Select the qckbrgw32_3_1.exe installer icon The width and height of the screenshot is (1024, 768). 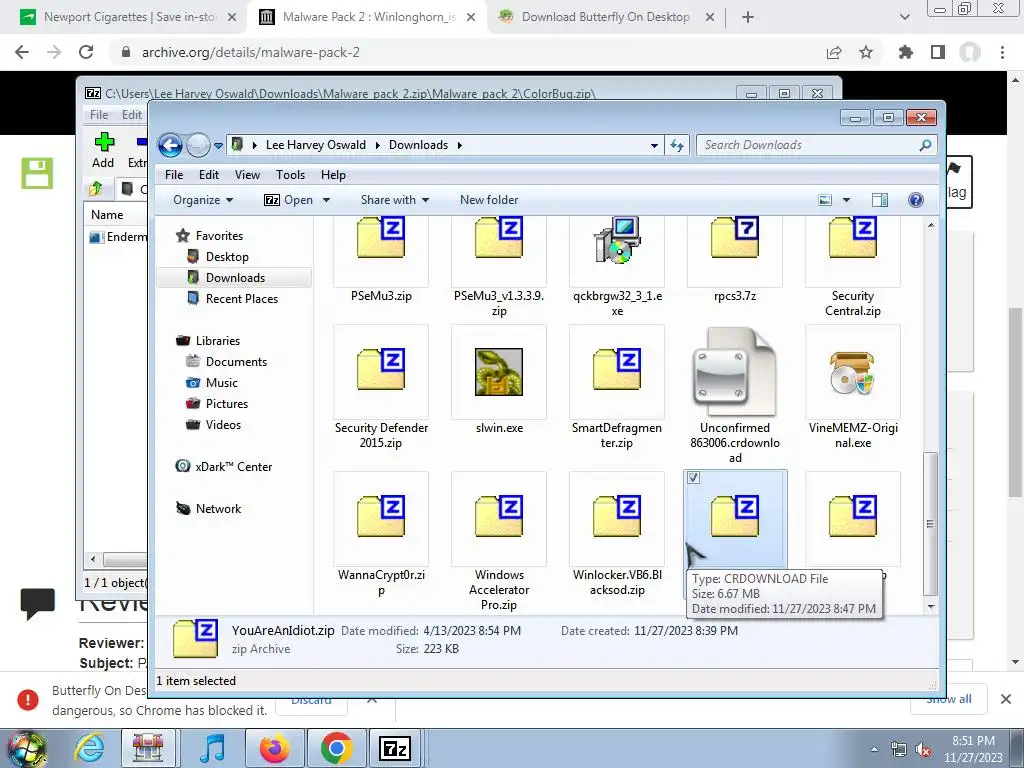tap(617, 239)
